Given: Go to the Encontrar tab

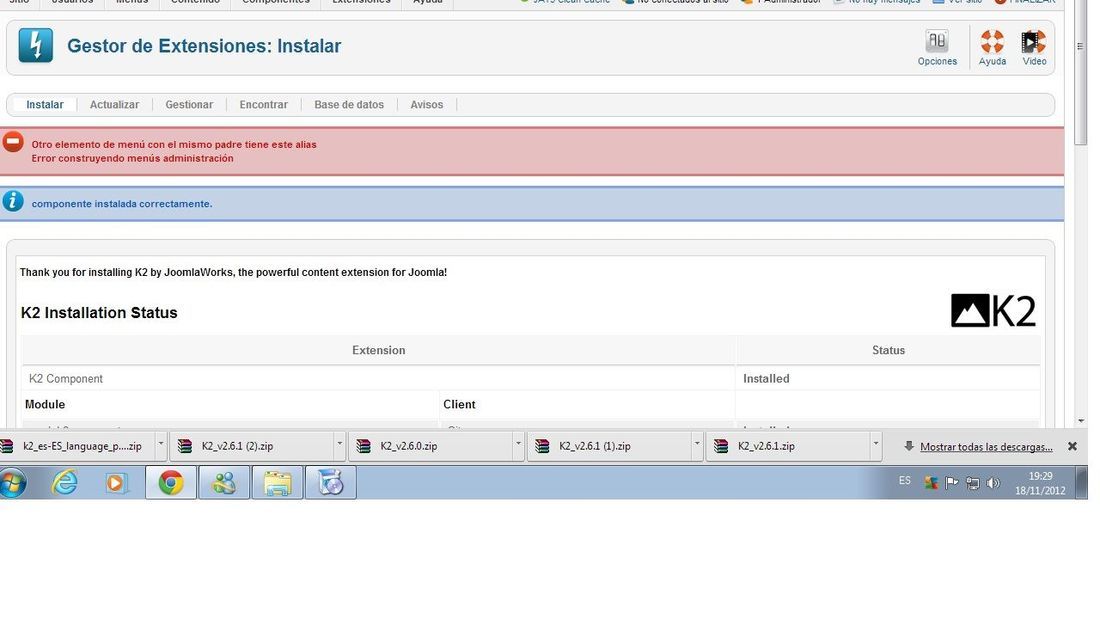Looking at the screenshot, I should click(x=264, y=105).
